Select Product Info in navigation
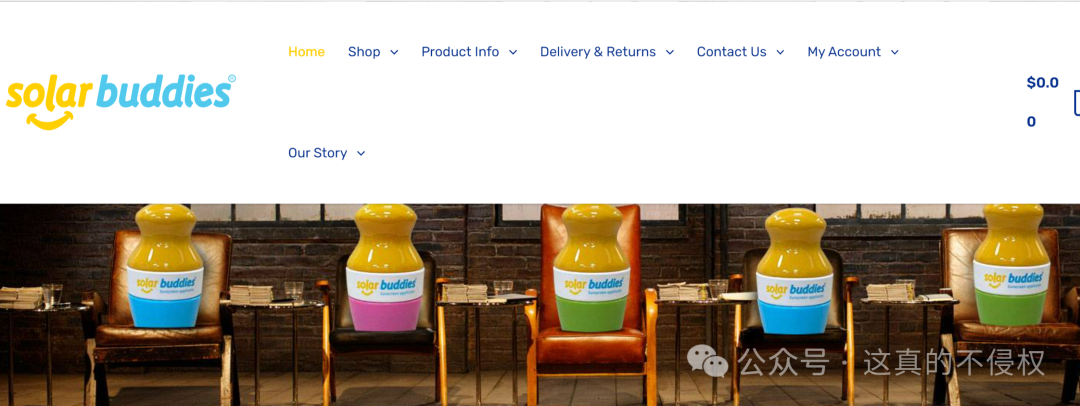 pos(460,52)
